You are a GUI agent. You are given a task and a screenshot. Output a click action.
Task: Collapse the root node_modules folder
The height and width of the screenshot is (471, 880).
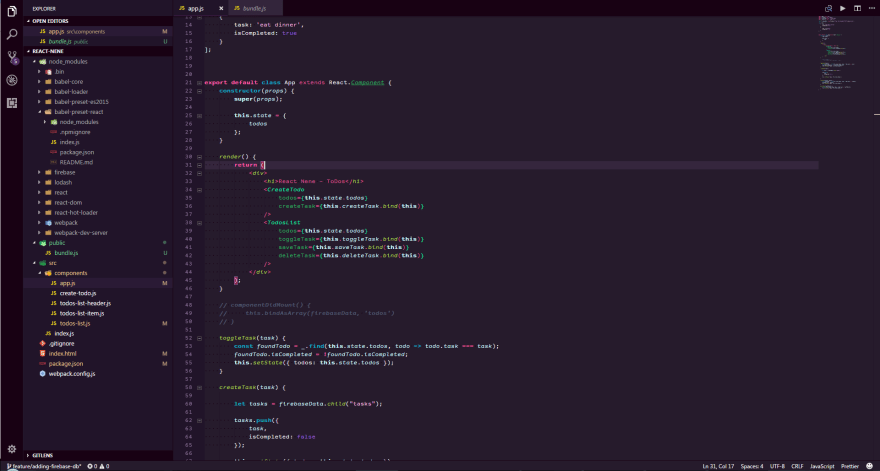98,61
